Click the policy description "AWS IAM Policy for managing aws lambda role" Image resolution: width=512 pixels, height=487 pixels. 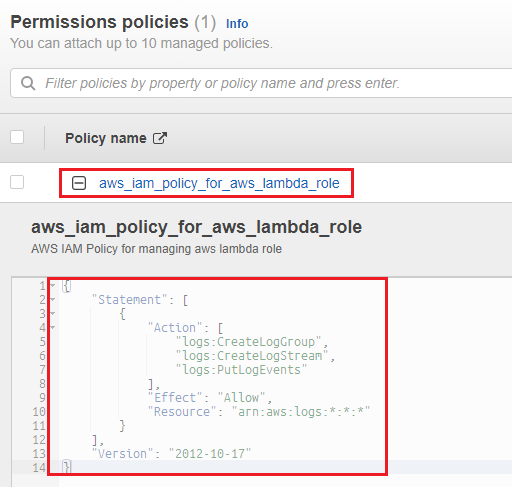click(x=156, y=249)
